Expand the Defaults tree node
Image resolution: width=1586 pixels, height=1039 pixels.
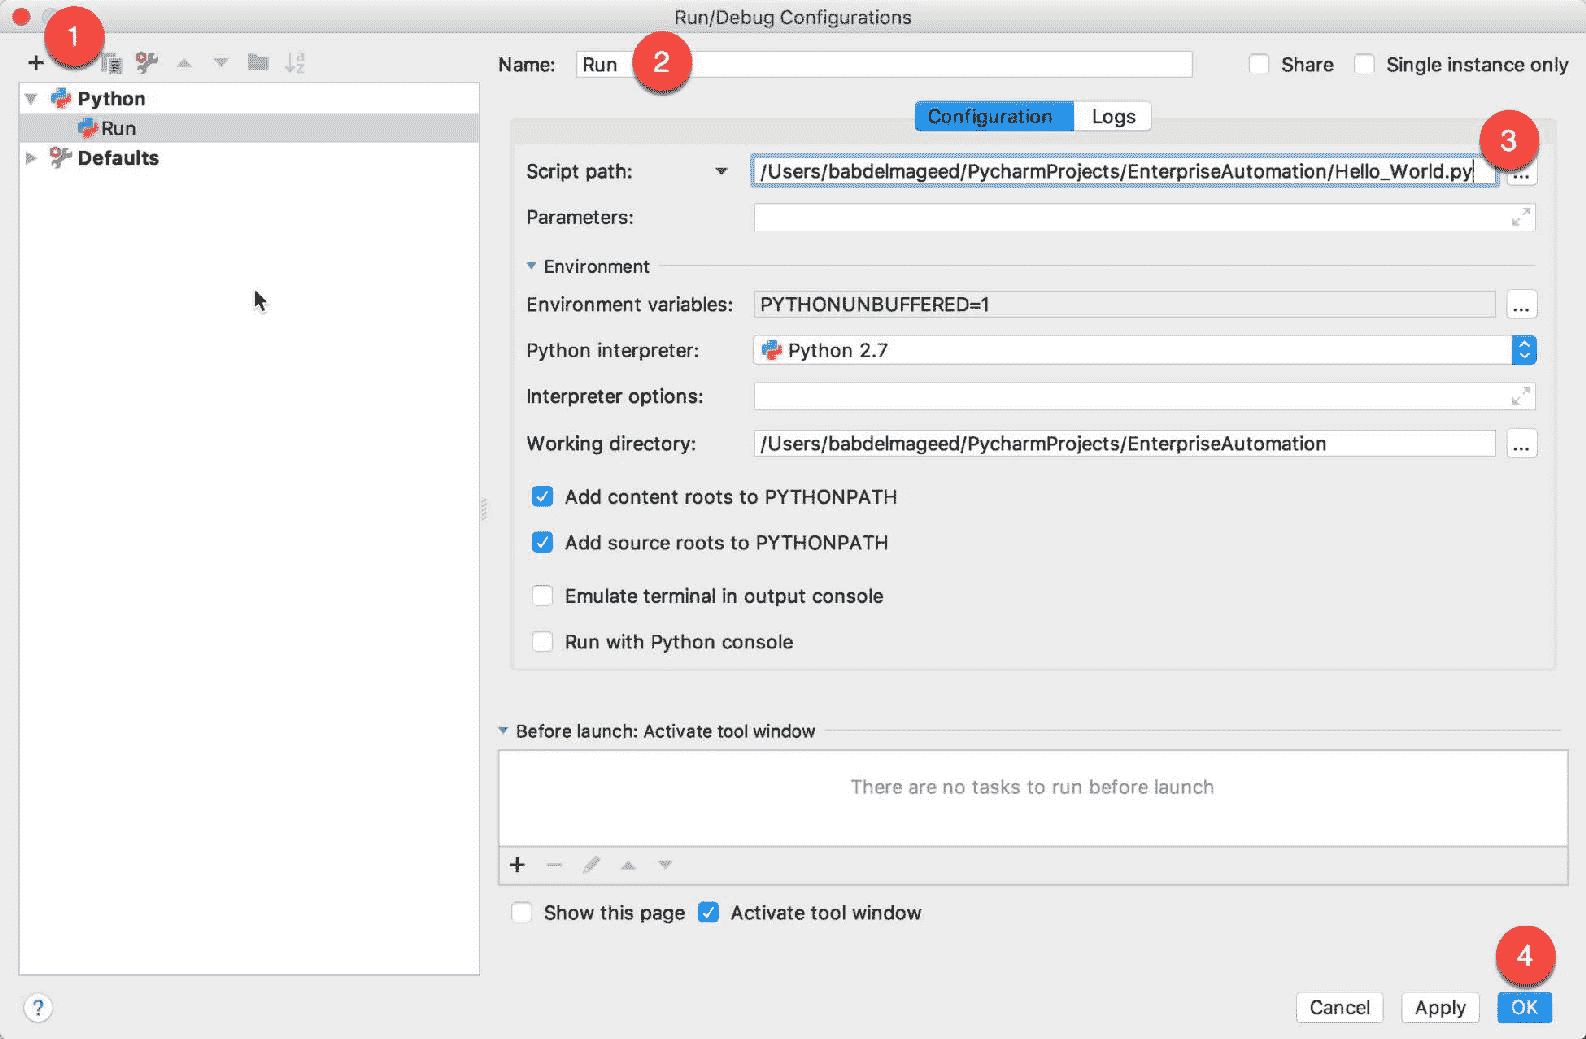coord(31,158)
